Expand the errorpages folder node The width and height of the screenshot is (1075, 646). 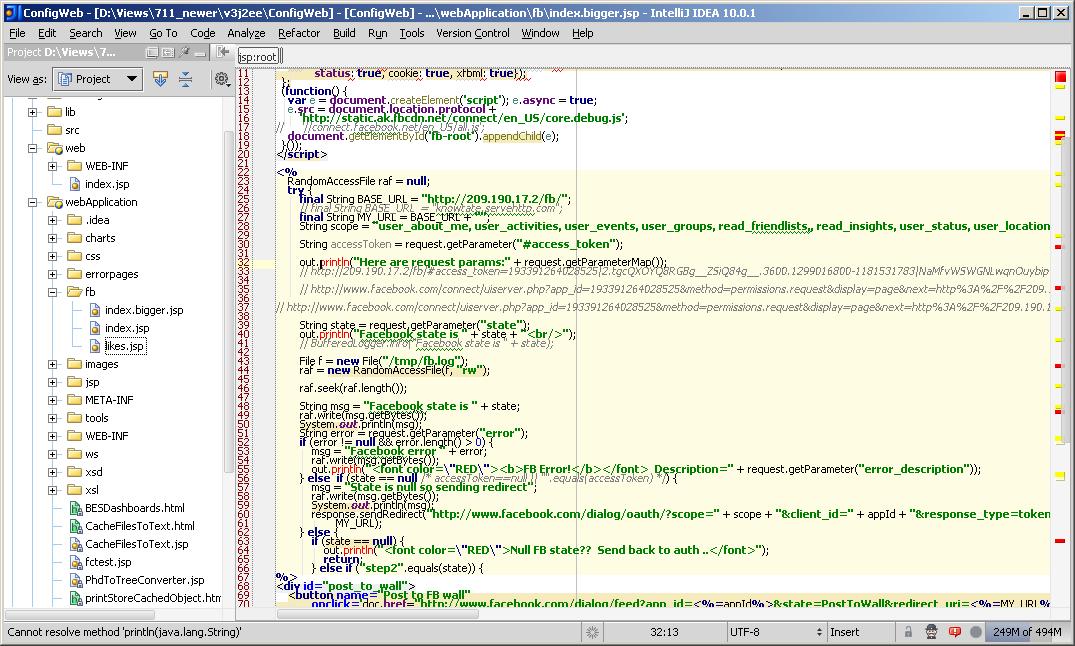53,274
